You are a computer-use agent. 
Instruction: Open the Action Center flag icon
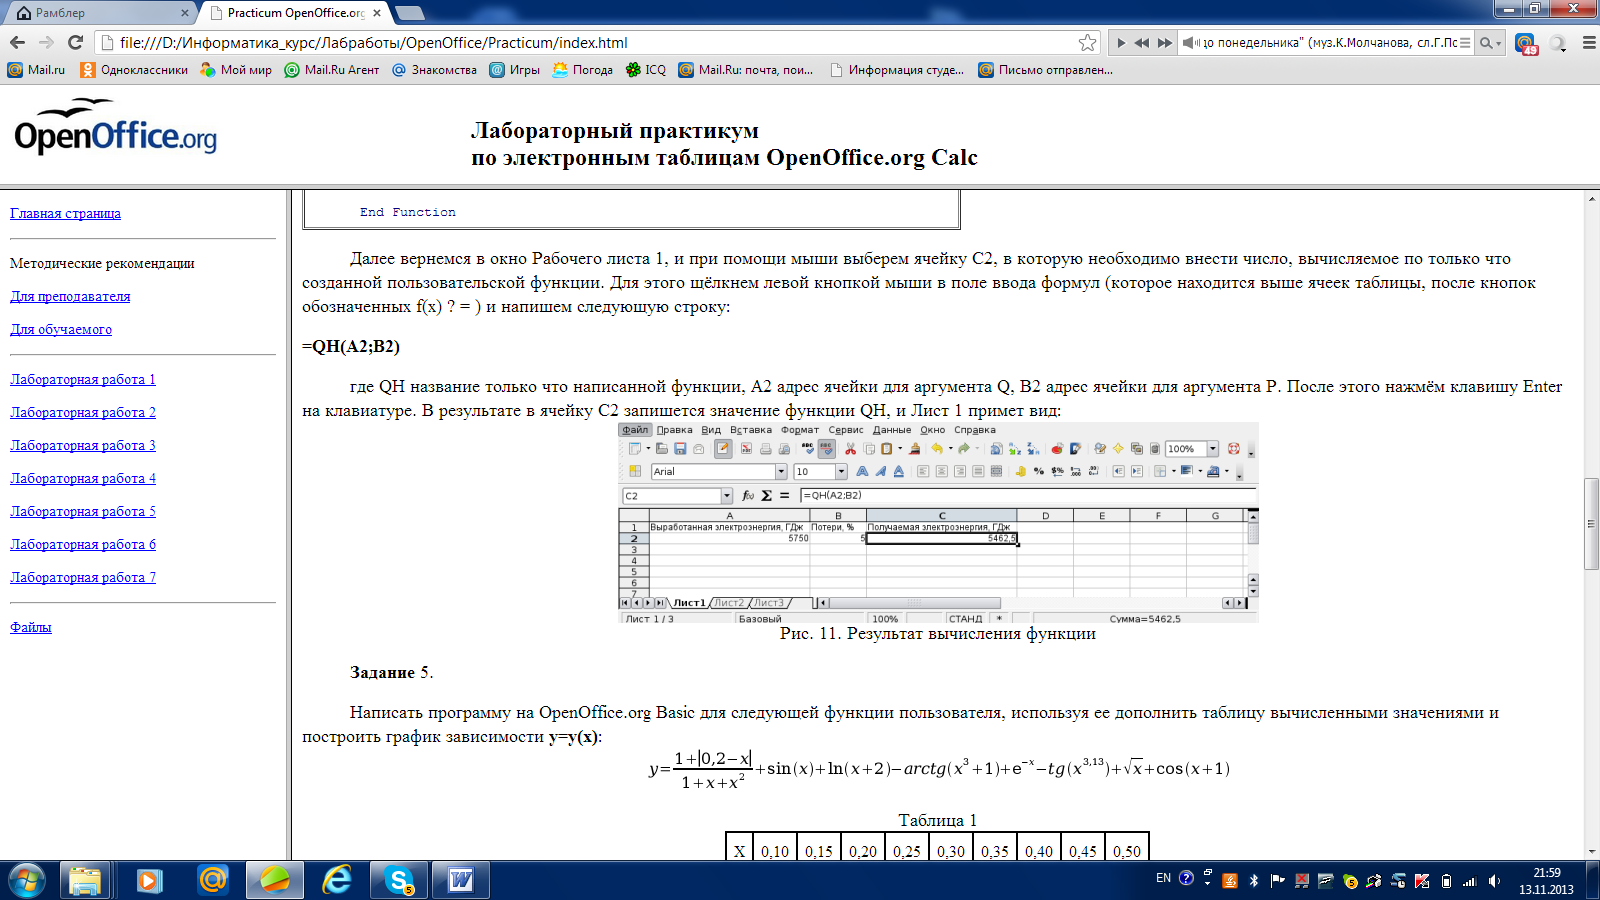[1277, 881]
